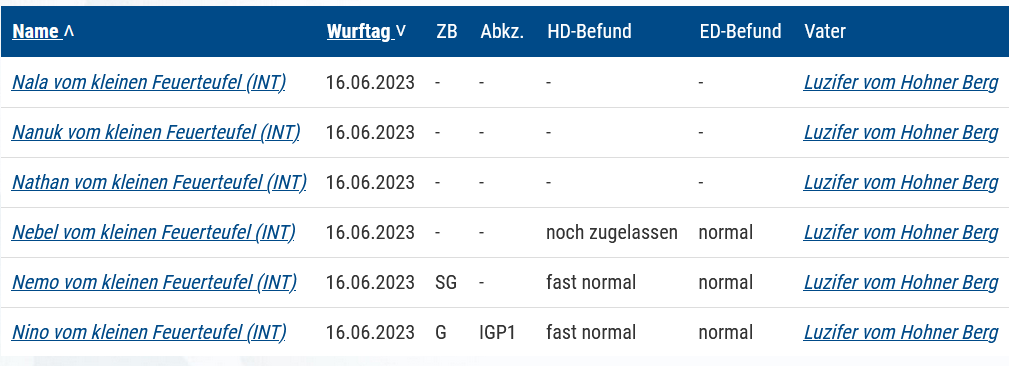Open father Luzifer link in Nanuk row
This screenshot has width=1009, height=366.
point(901,133)
